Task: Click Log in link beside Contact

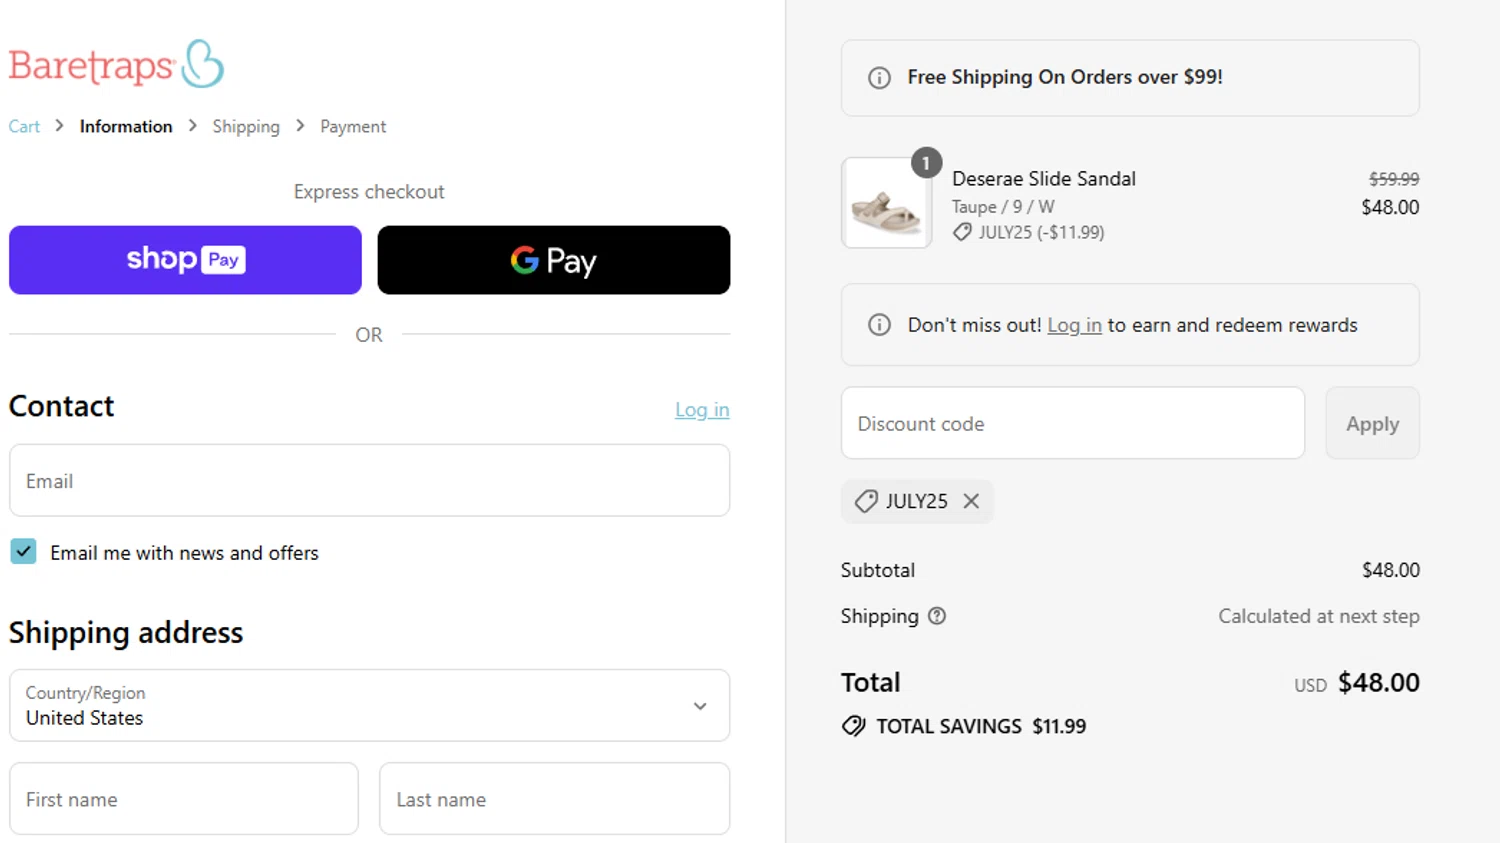Action: 702,409
